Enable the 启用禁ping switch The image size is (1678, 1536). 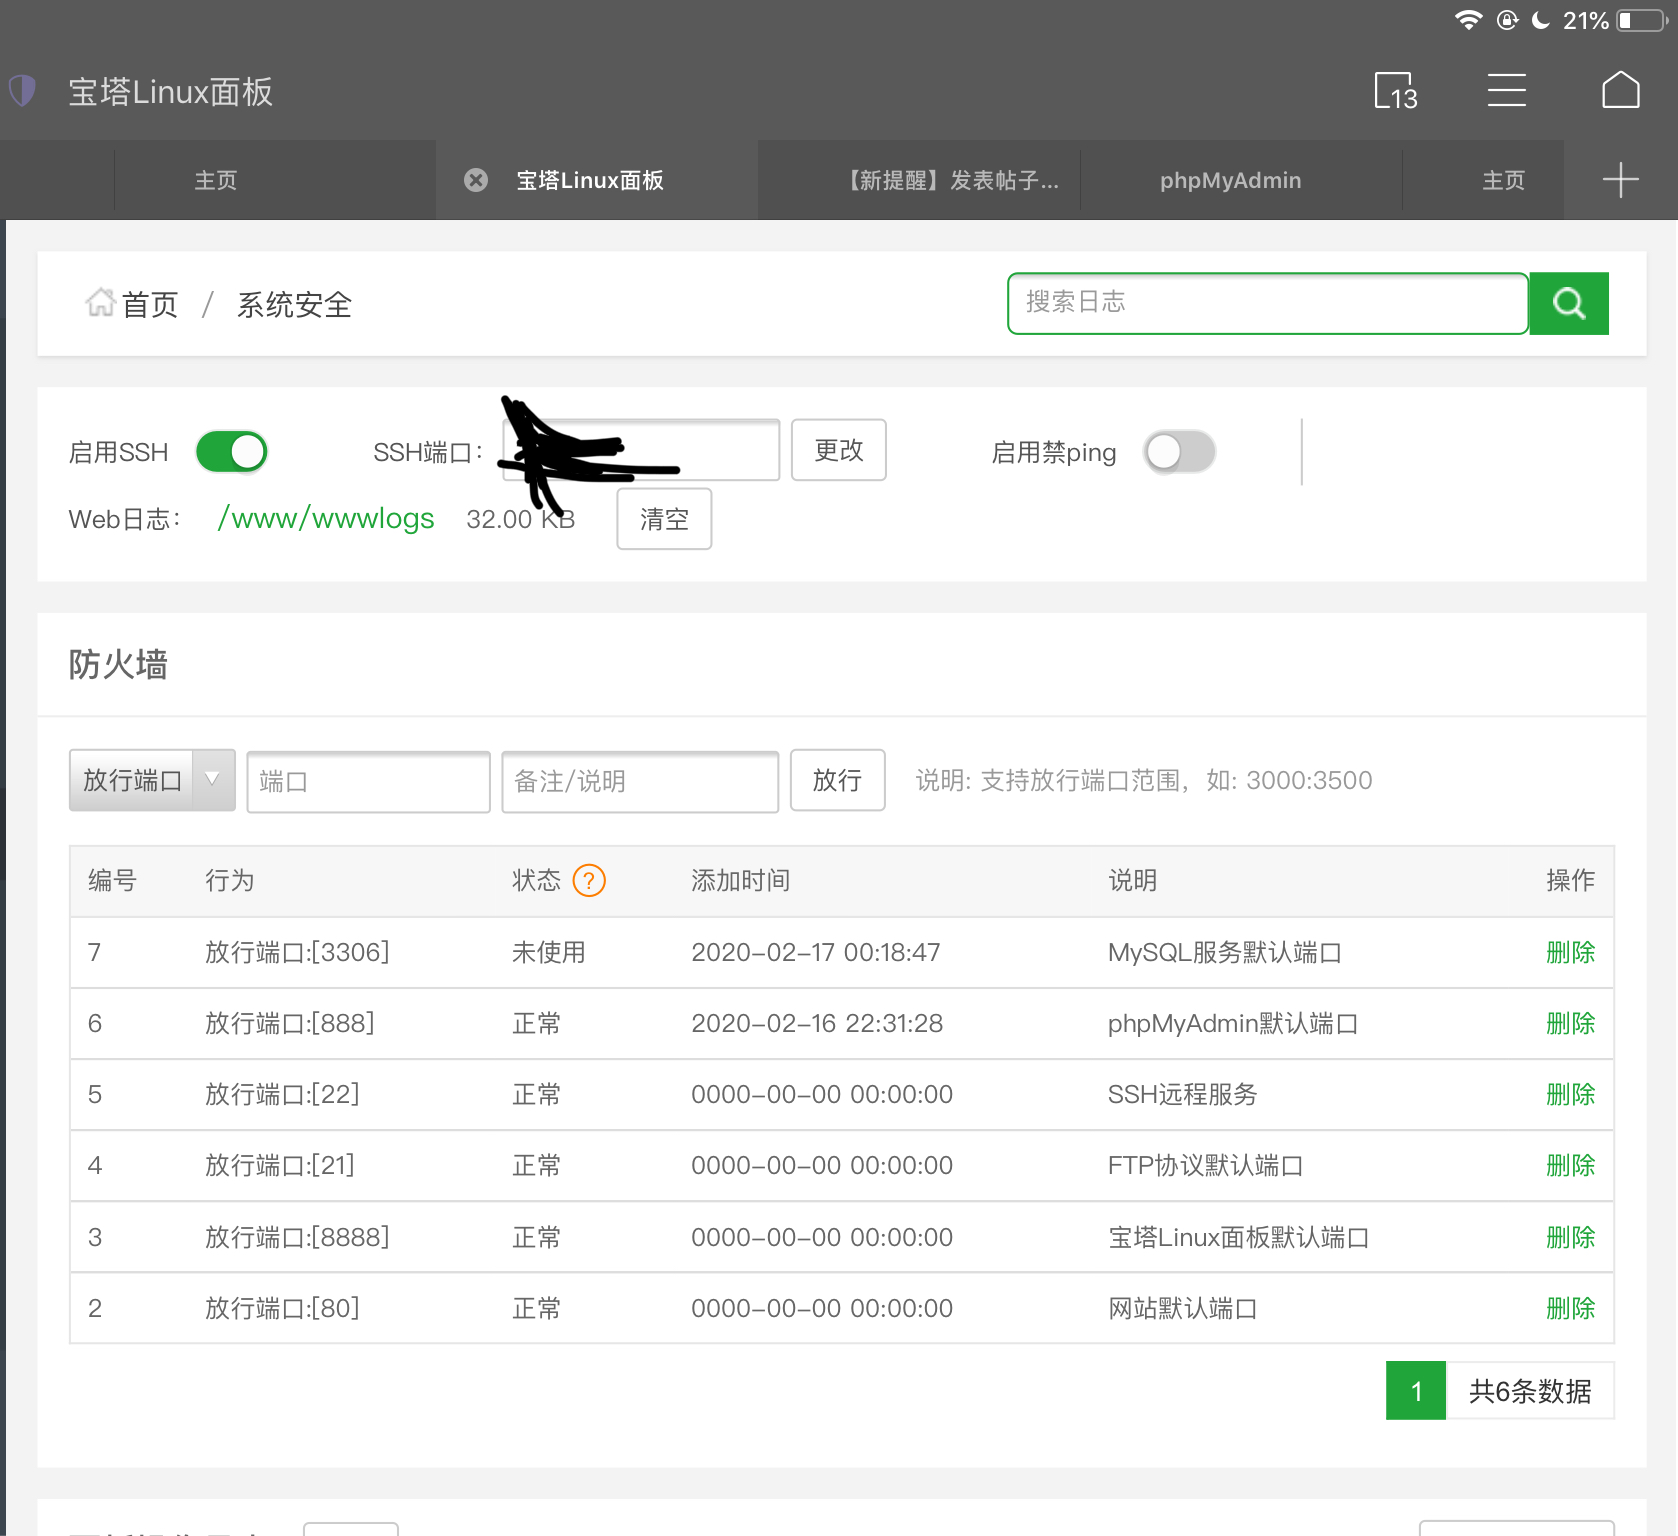(1179, 452)
